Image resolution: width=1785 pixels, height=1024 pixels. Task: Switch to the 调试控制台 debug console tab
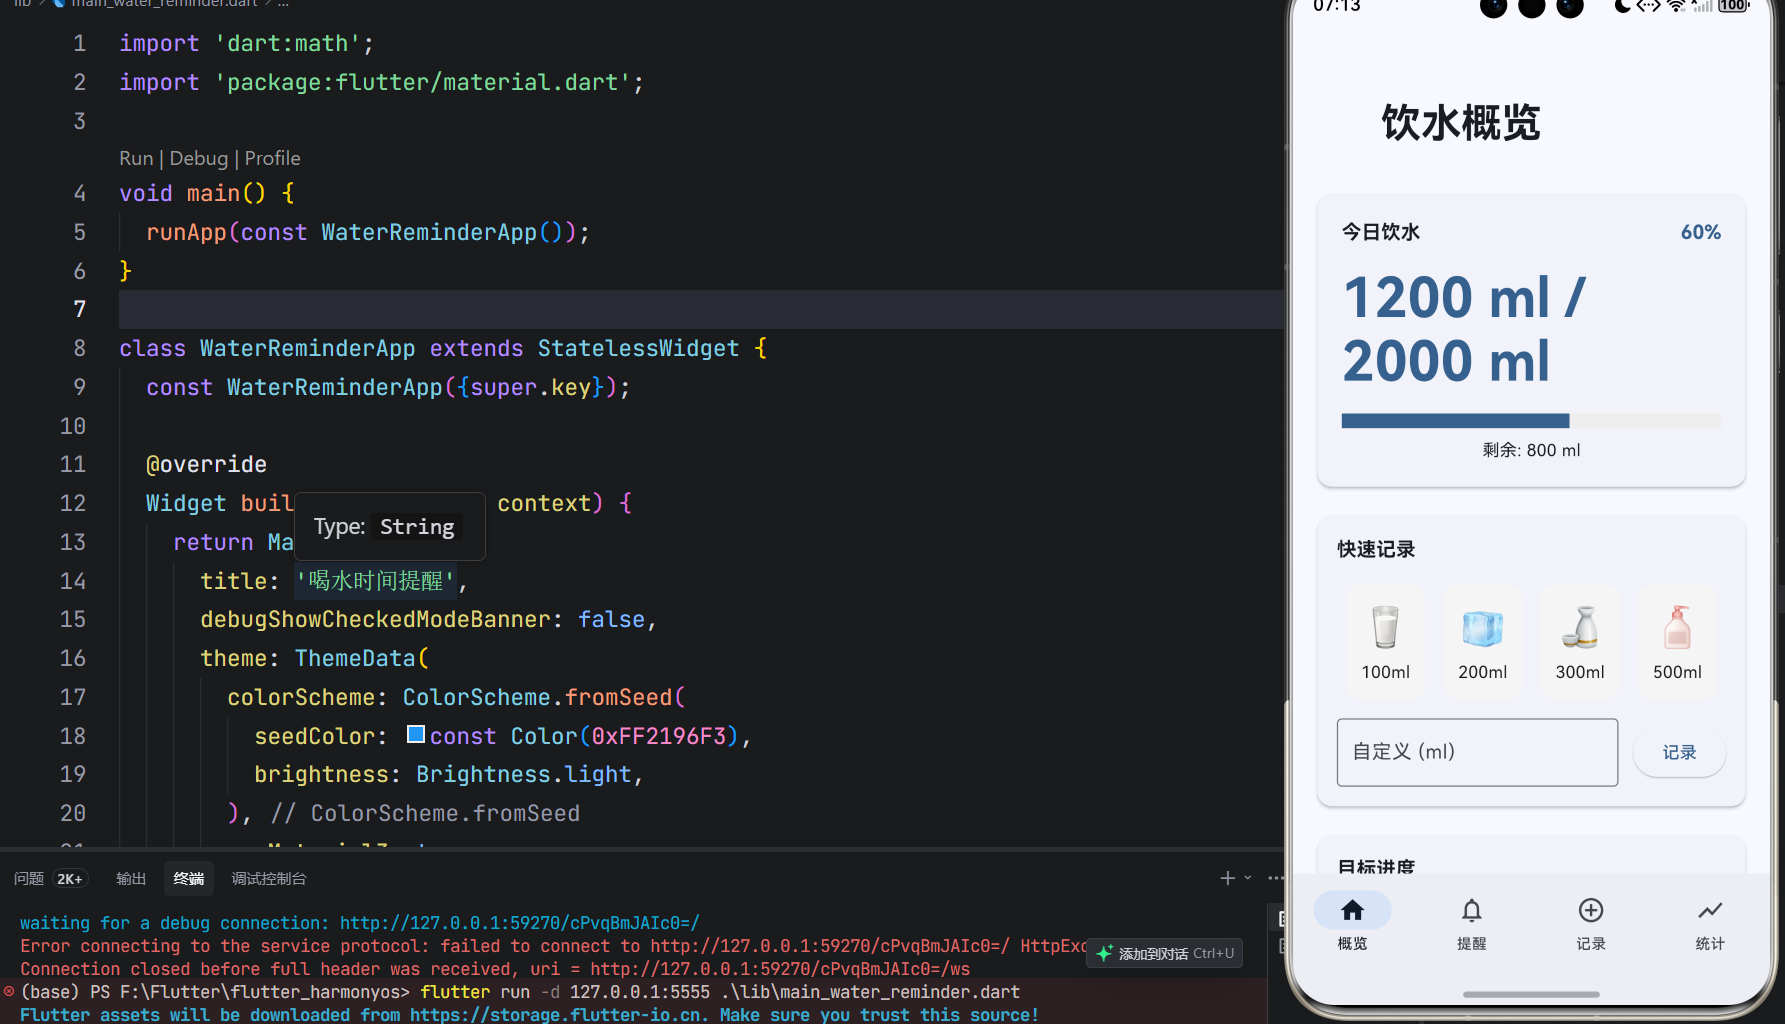[269, 878]
